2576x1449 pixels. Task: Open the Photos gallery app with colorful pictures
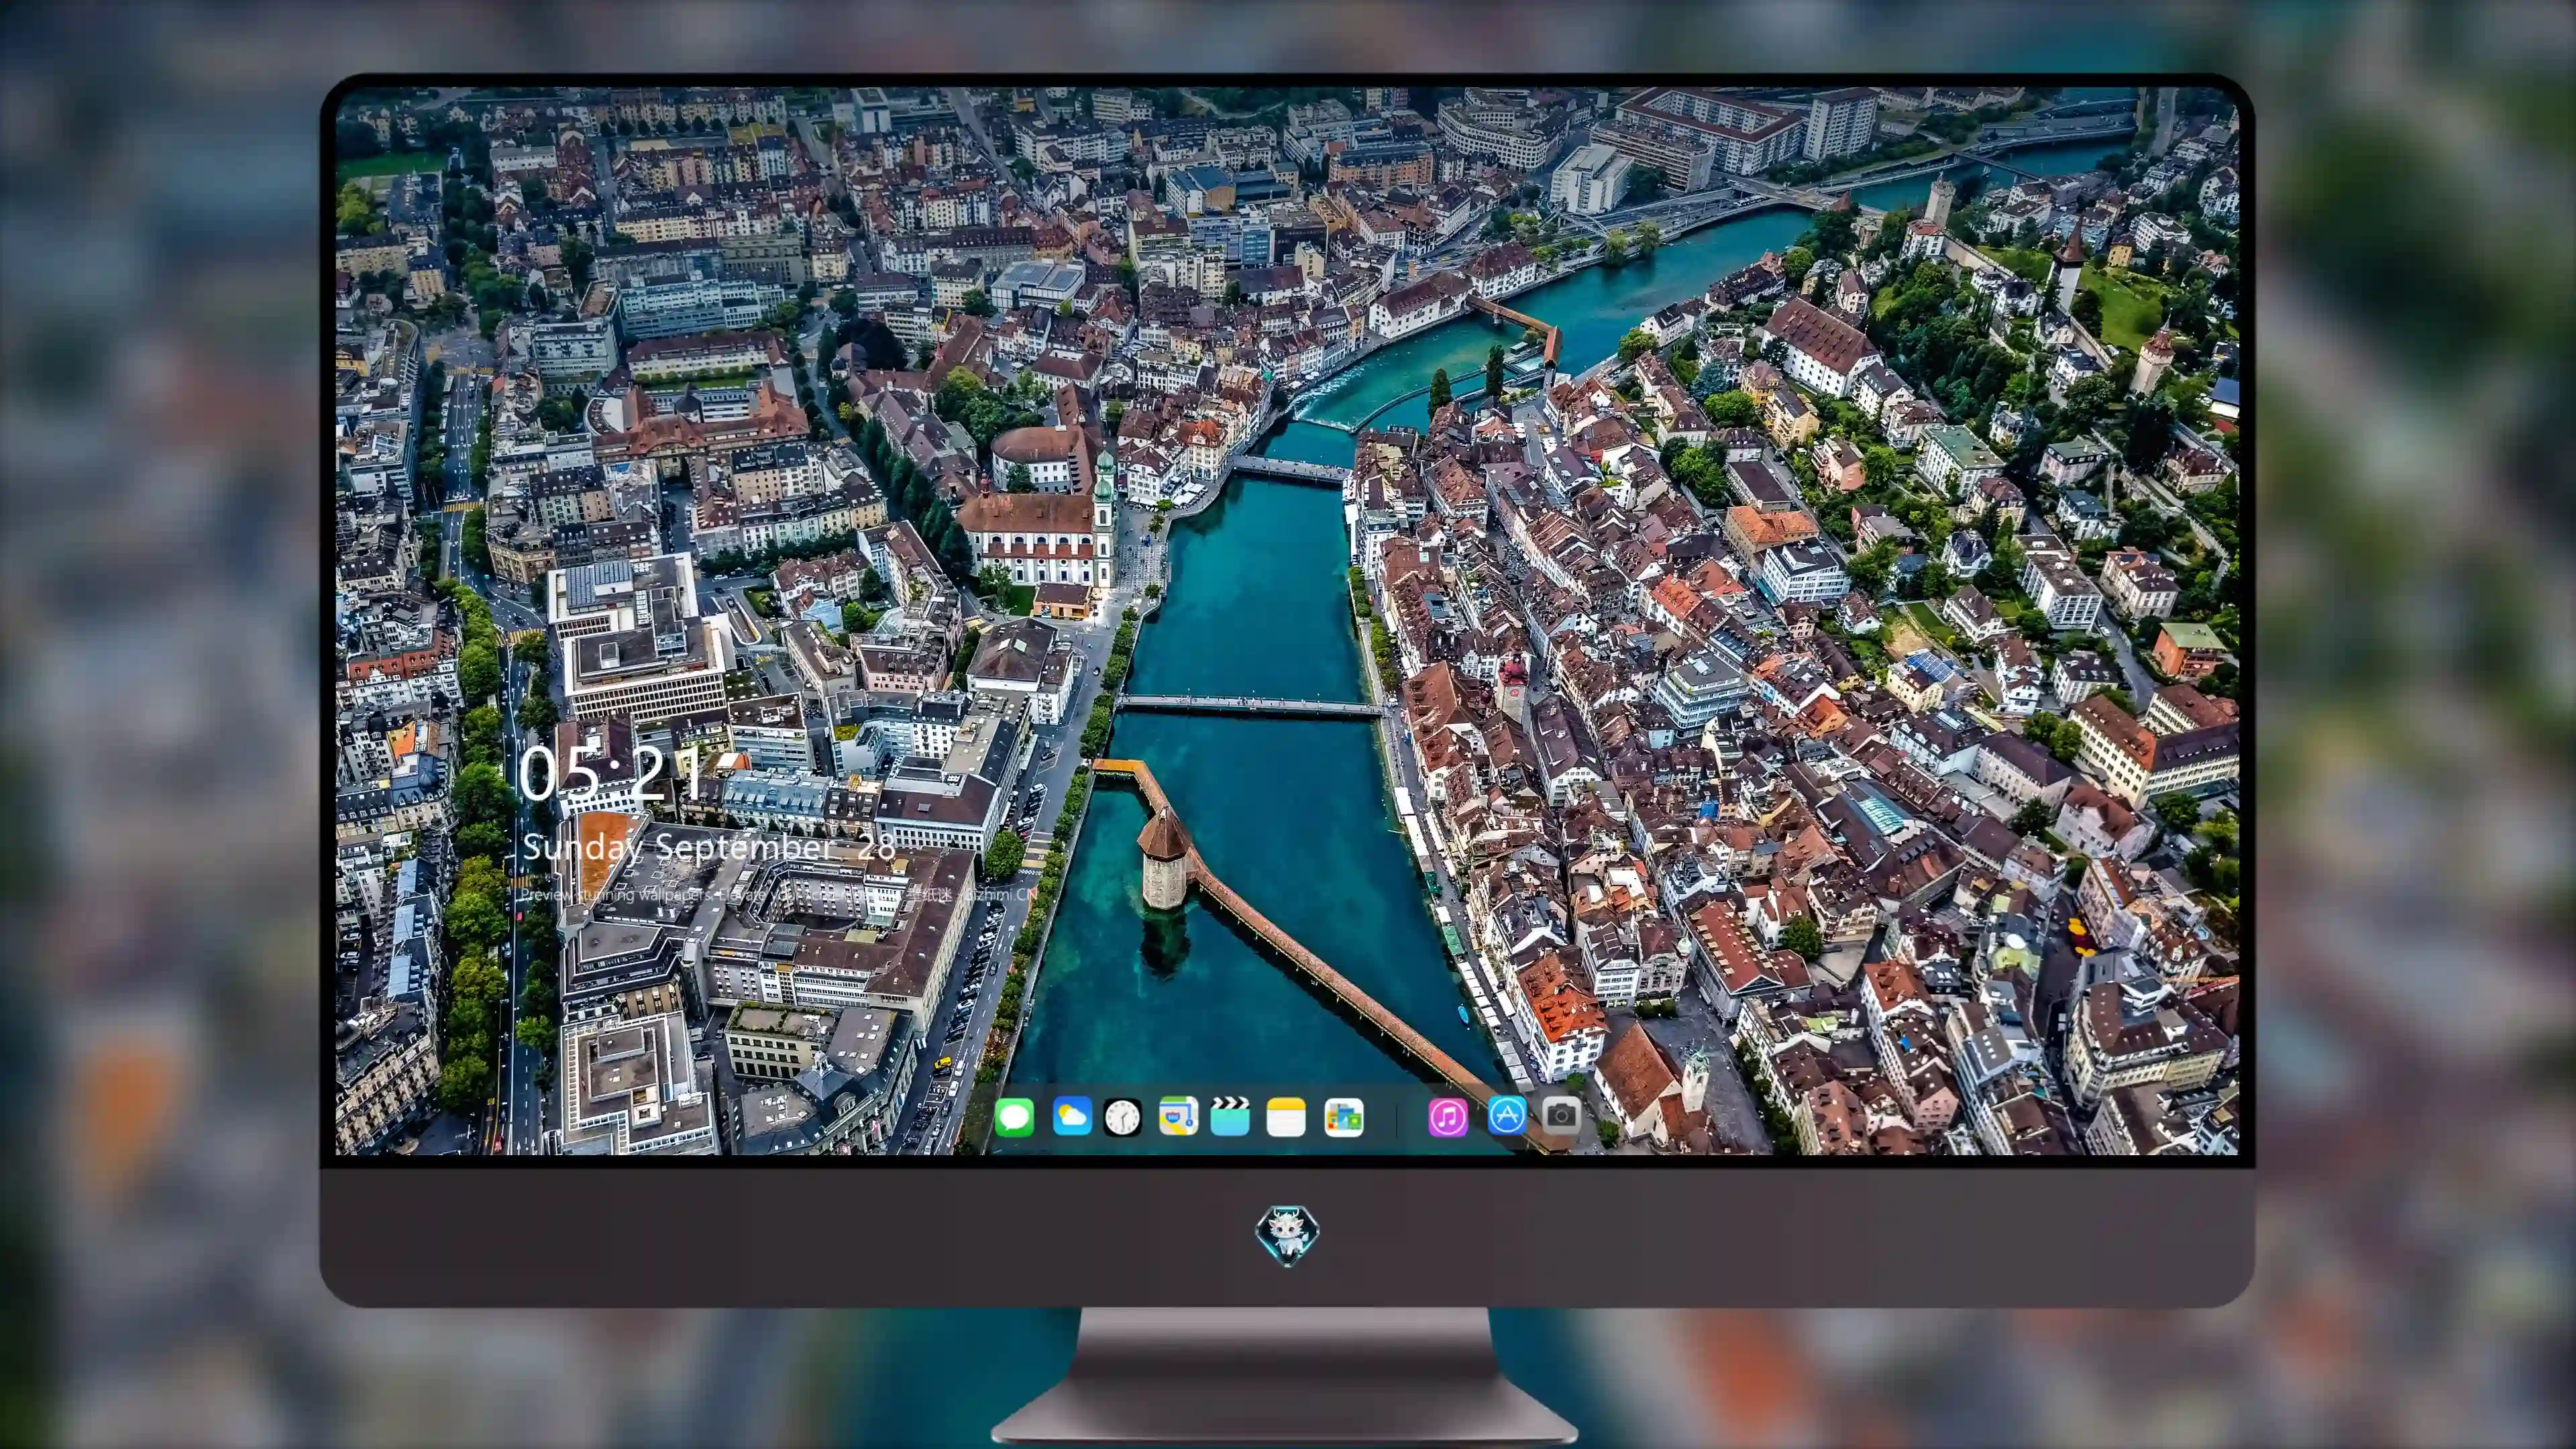click(1344, 1118)
